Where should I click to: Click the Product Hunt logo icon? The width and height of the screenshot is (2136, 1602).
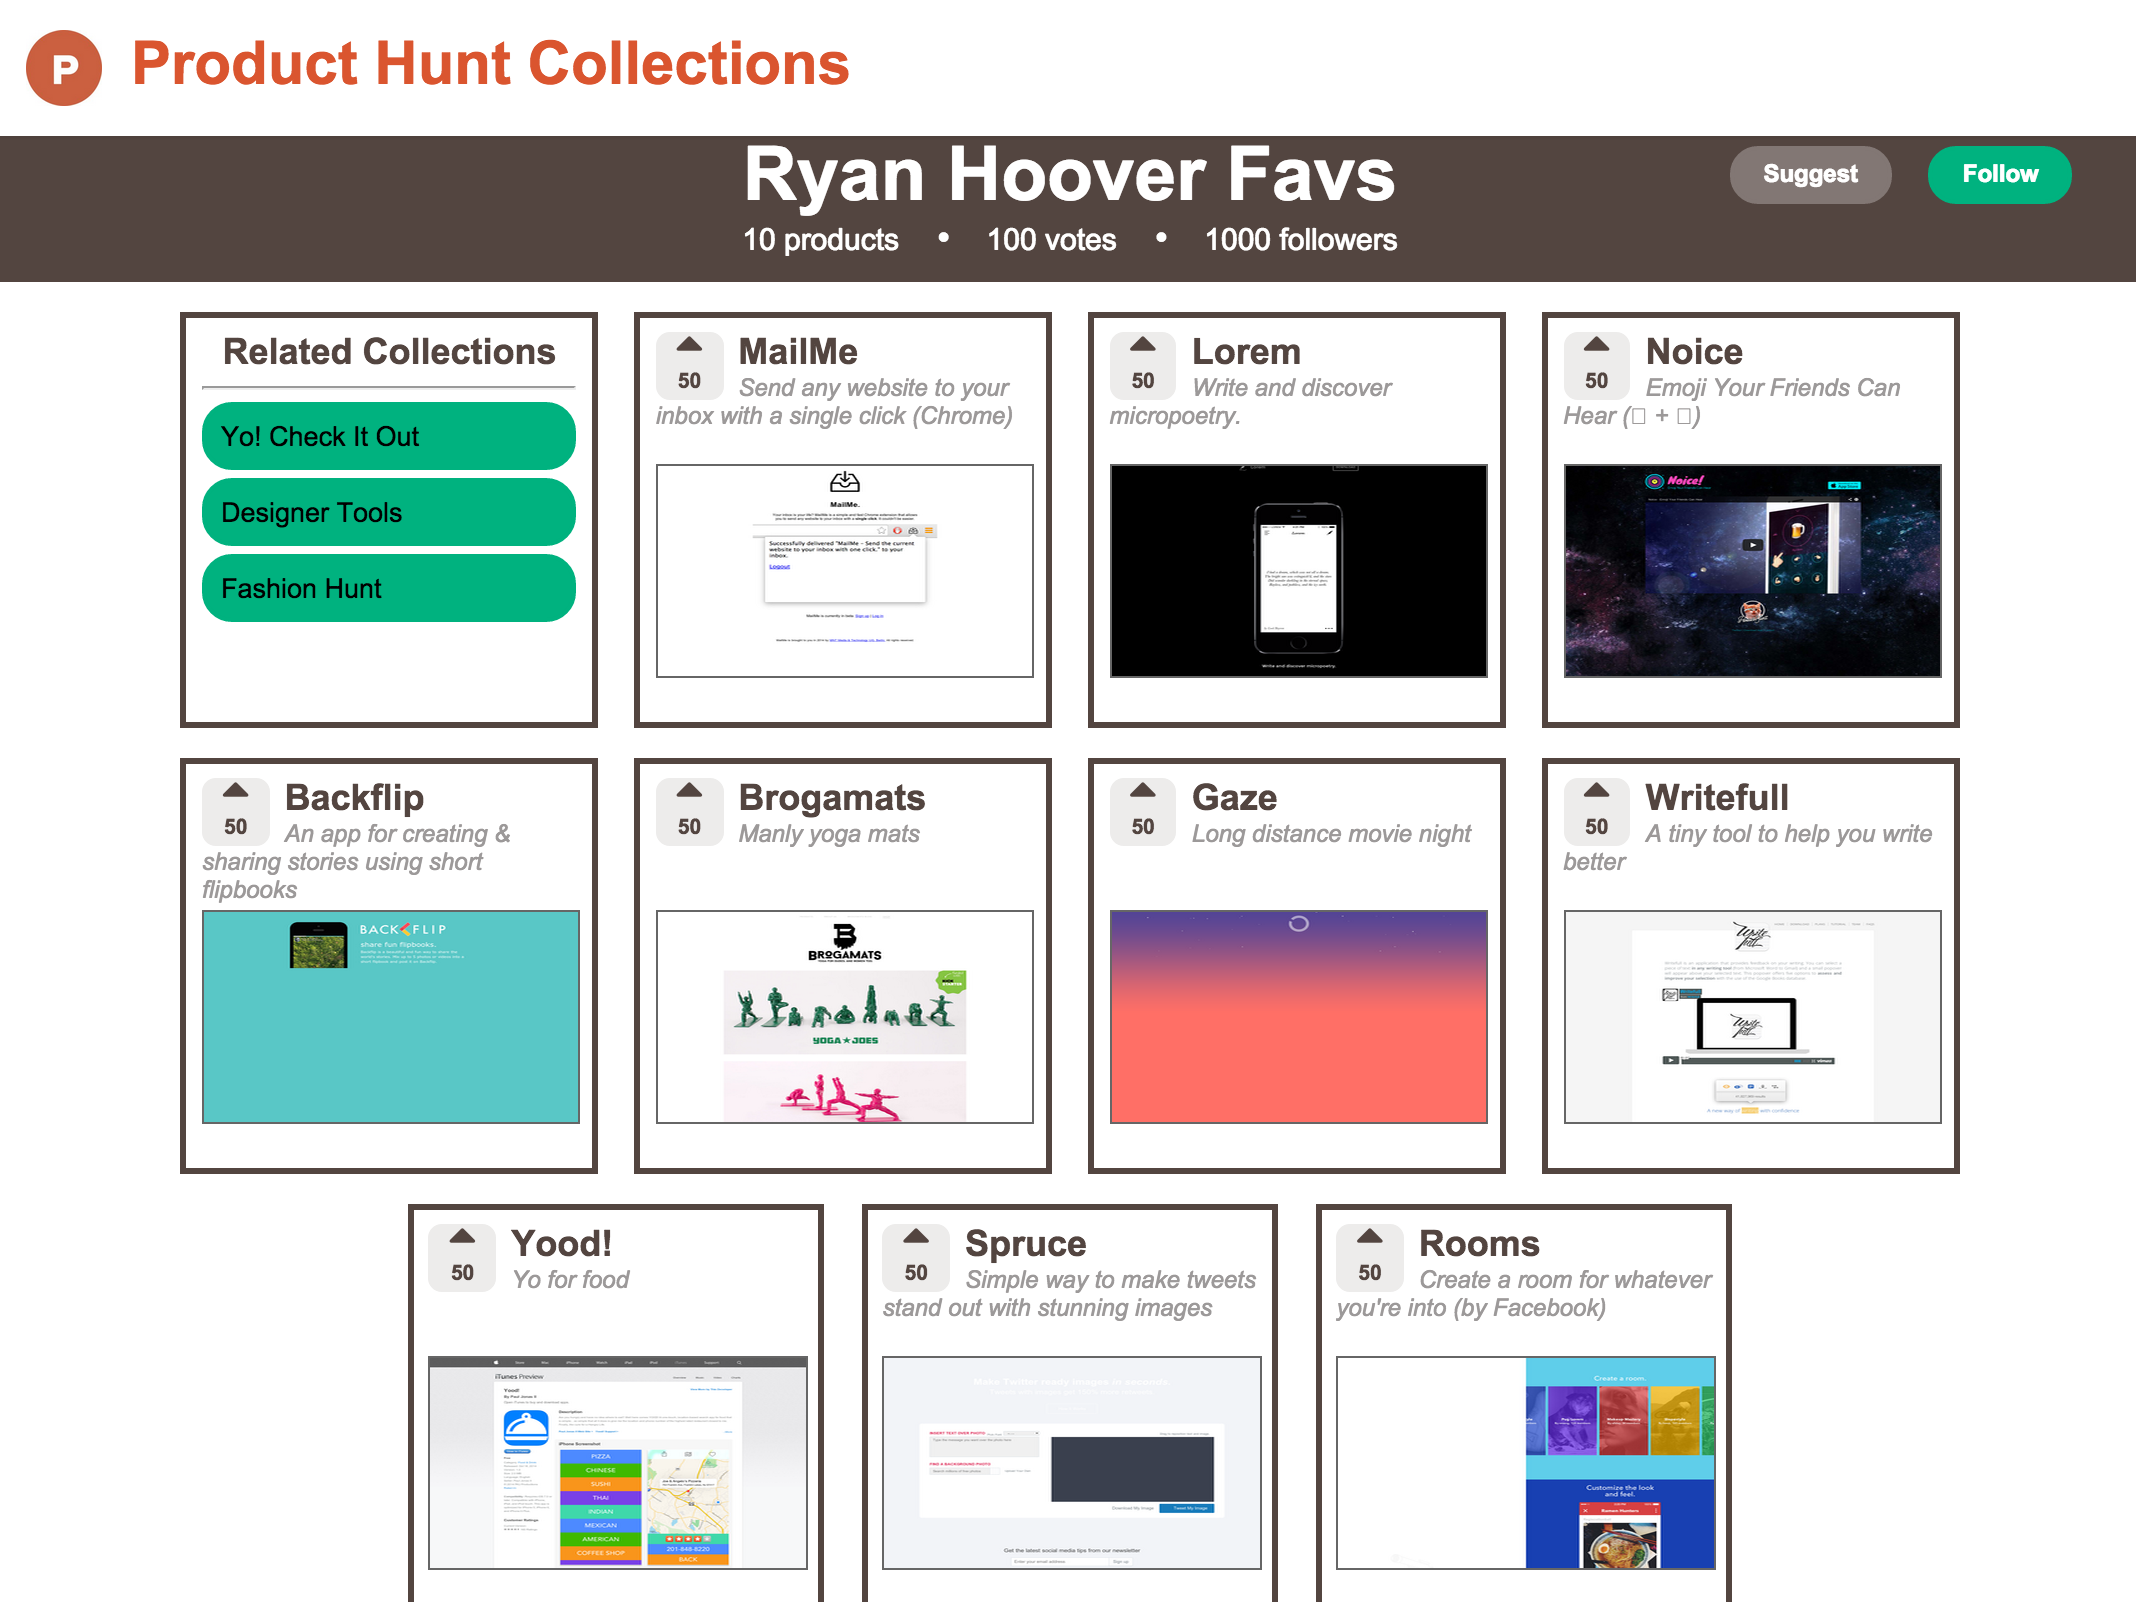(x=64, y=67)
